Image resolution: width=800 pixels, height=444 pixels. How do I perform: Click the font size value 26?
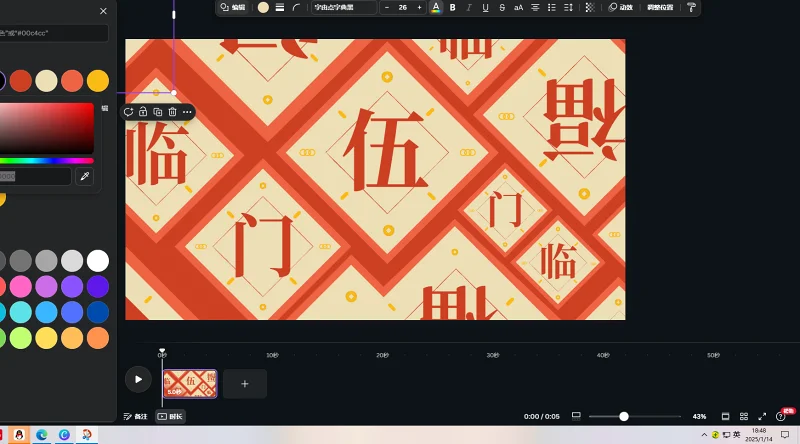point(403,7)
